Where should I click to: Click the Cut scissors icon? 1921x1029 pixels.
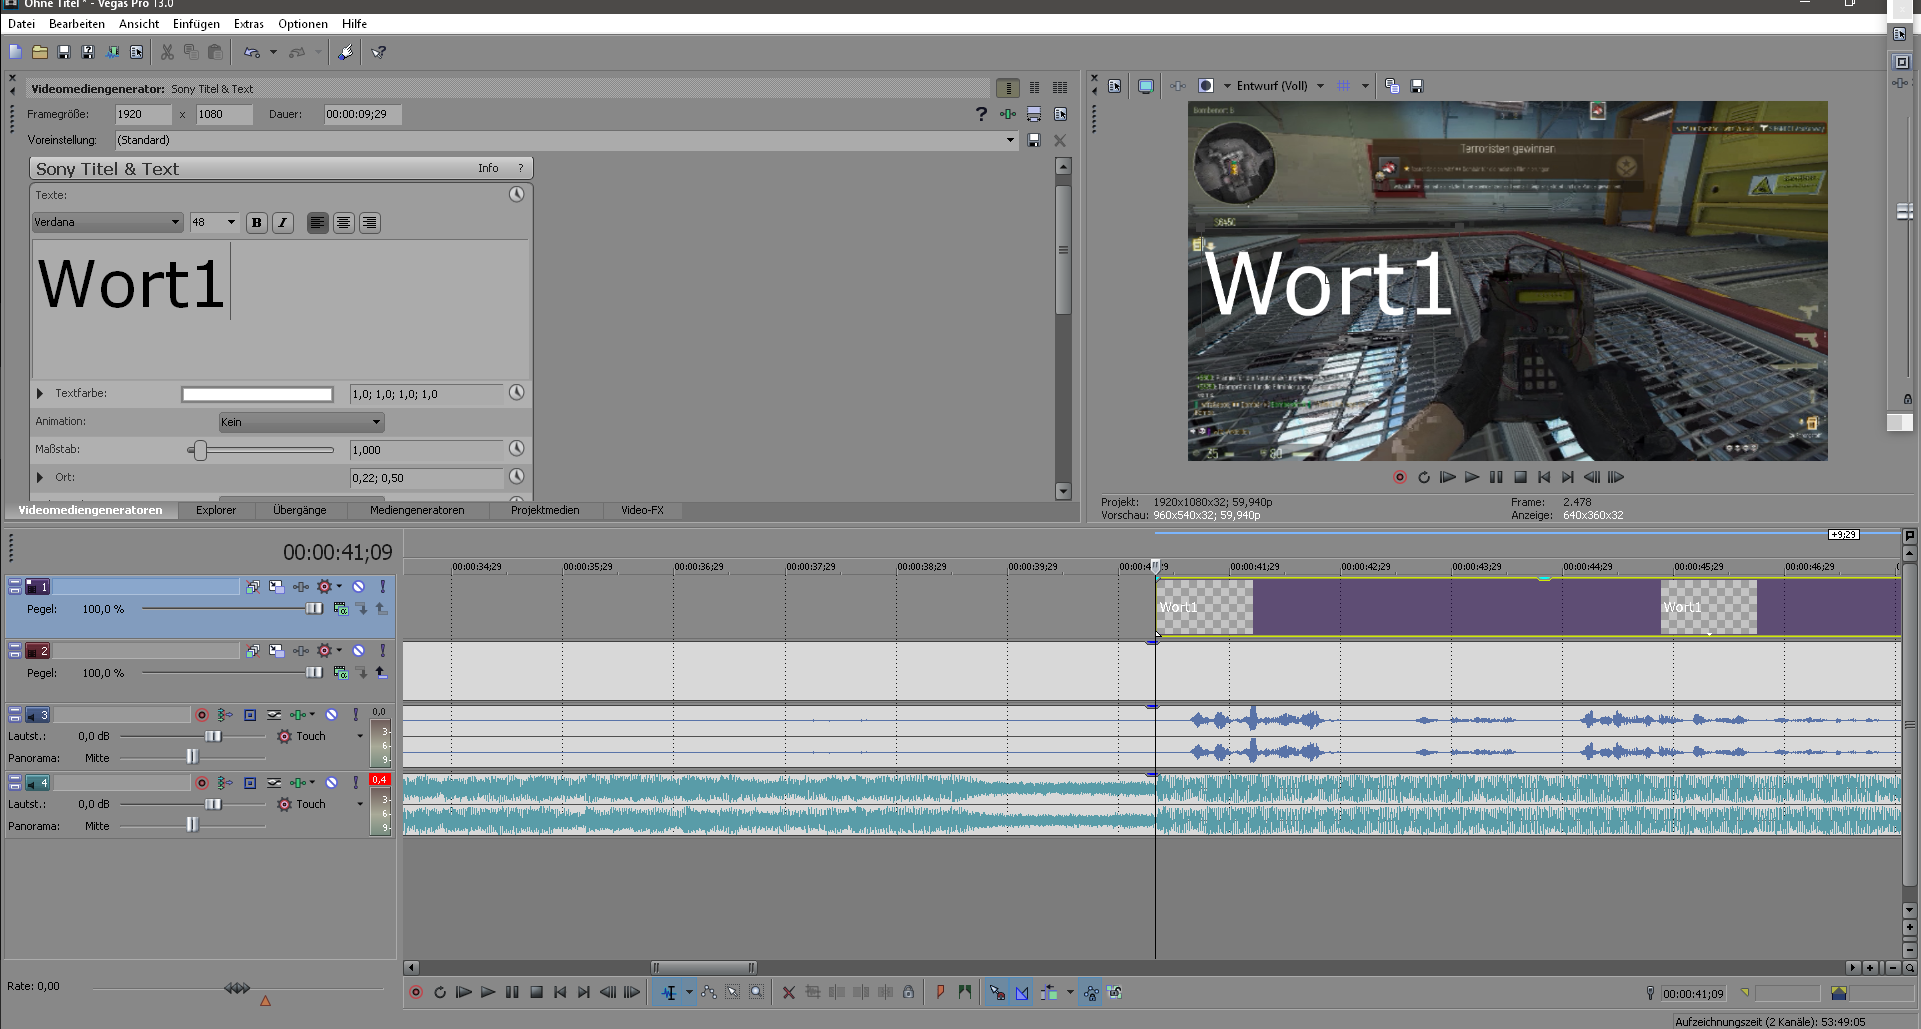167,52
